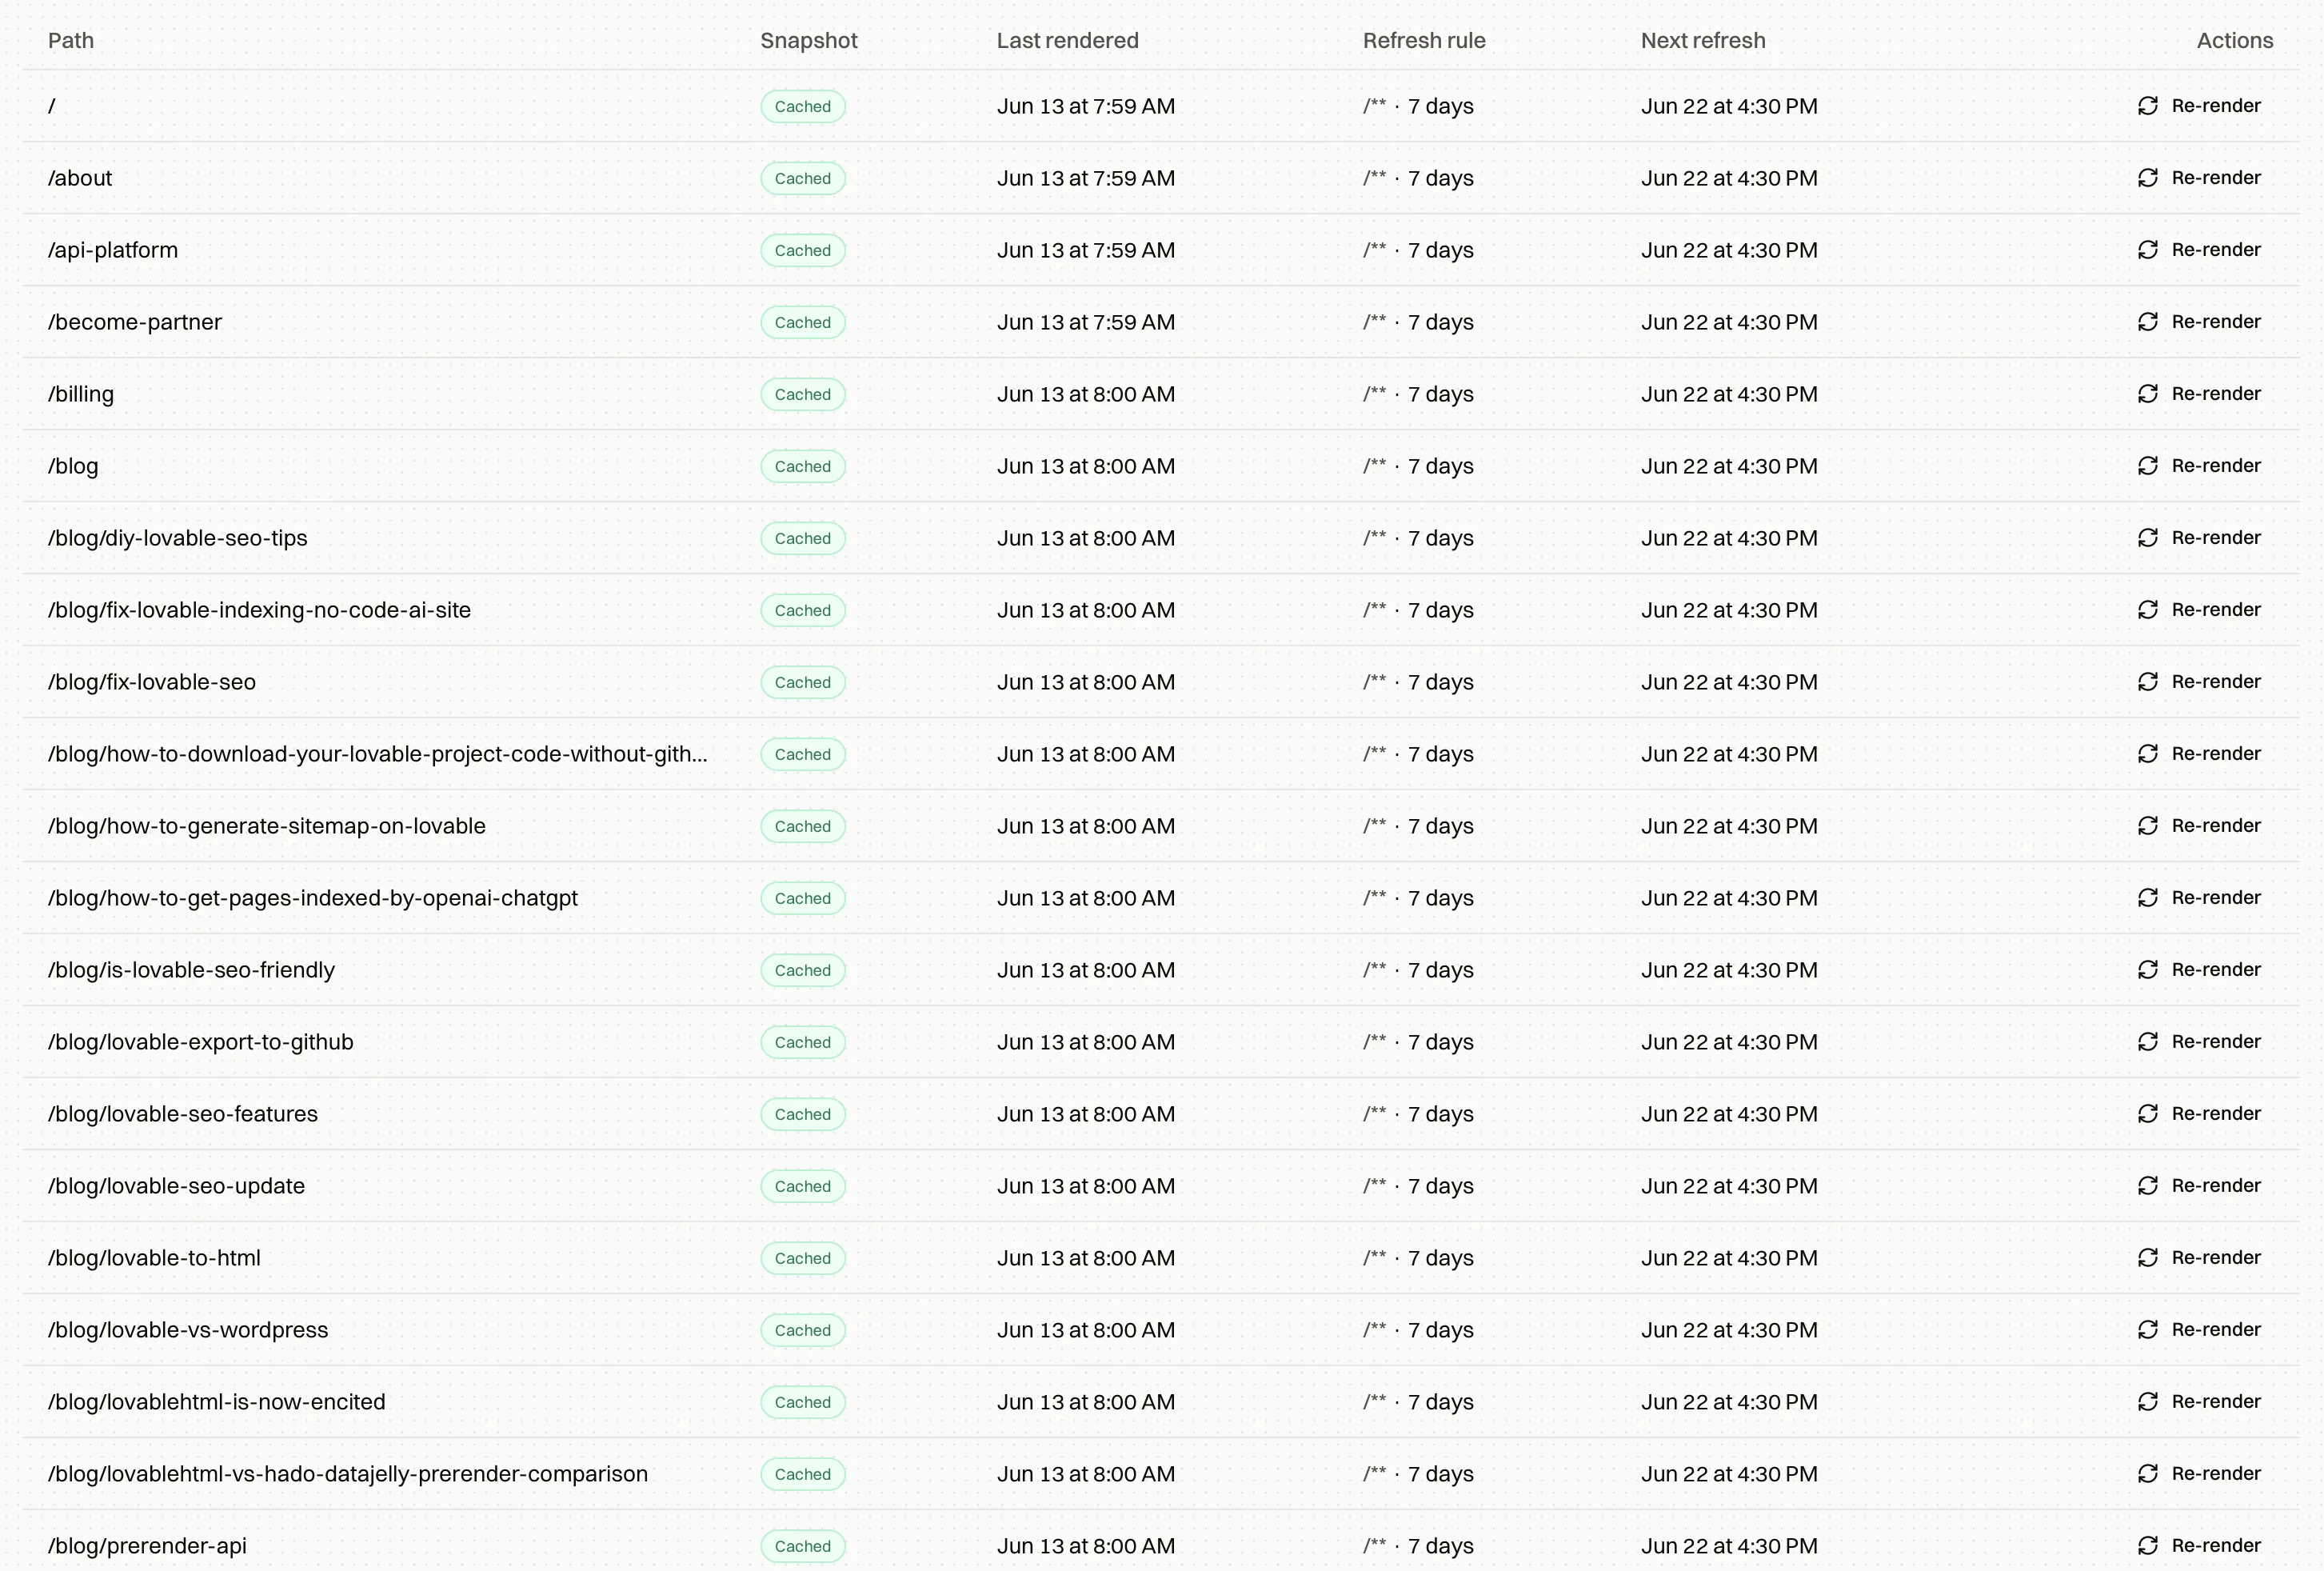This screenshot has height=1571, width=2324.
Task: Click the /about path cell
Action: tap(80, 178)
